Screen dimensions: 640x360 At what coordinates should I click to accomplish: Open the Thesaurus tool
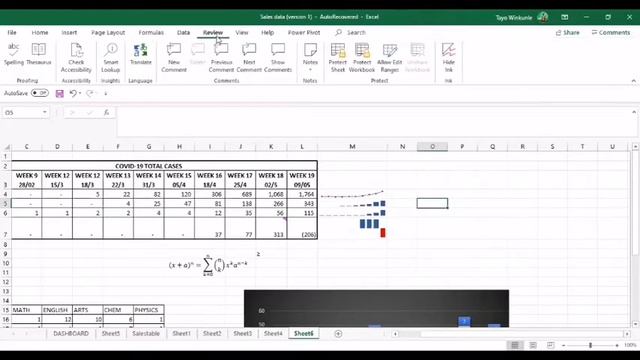39,54
